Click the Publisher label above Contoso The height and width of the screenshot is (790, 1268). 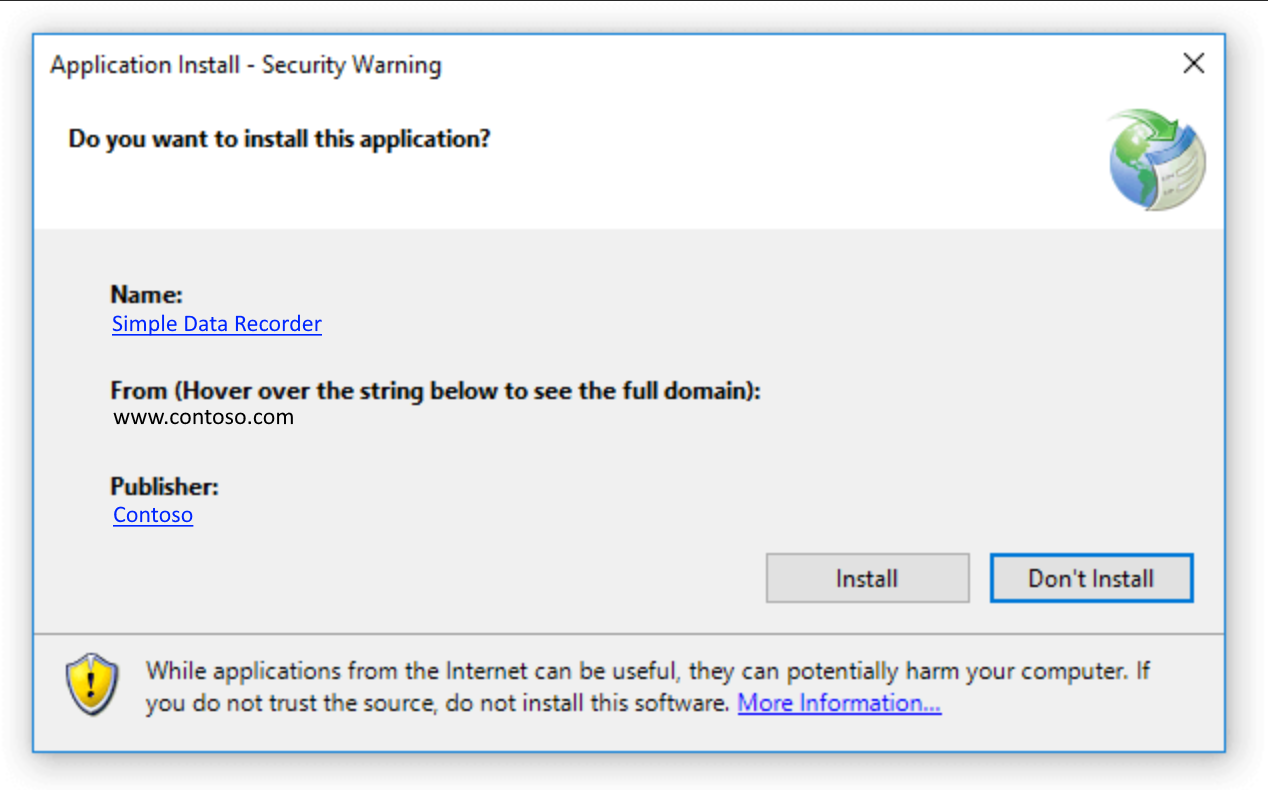pos(164,487)
